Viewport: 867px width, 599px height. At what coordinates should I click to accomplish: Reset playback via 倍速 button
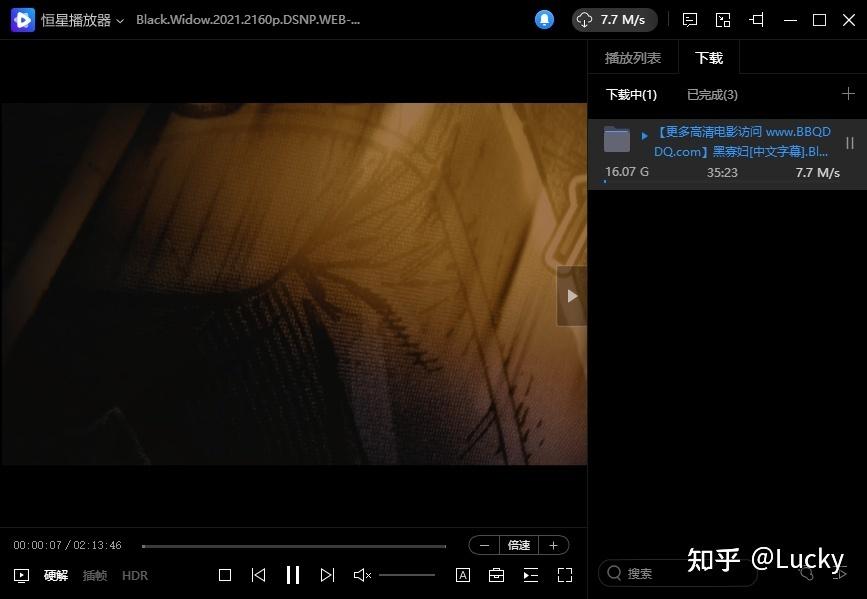(x=519, y=545)
